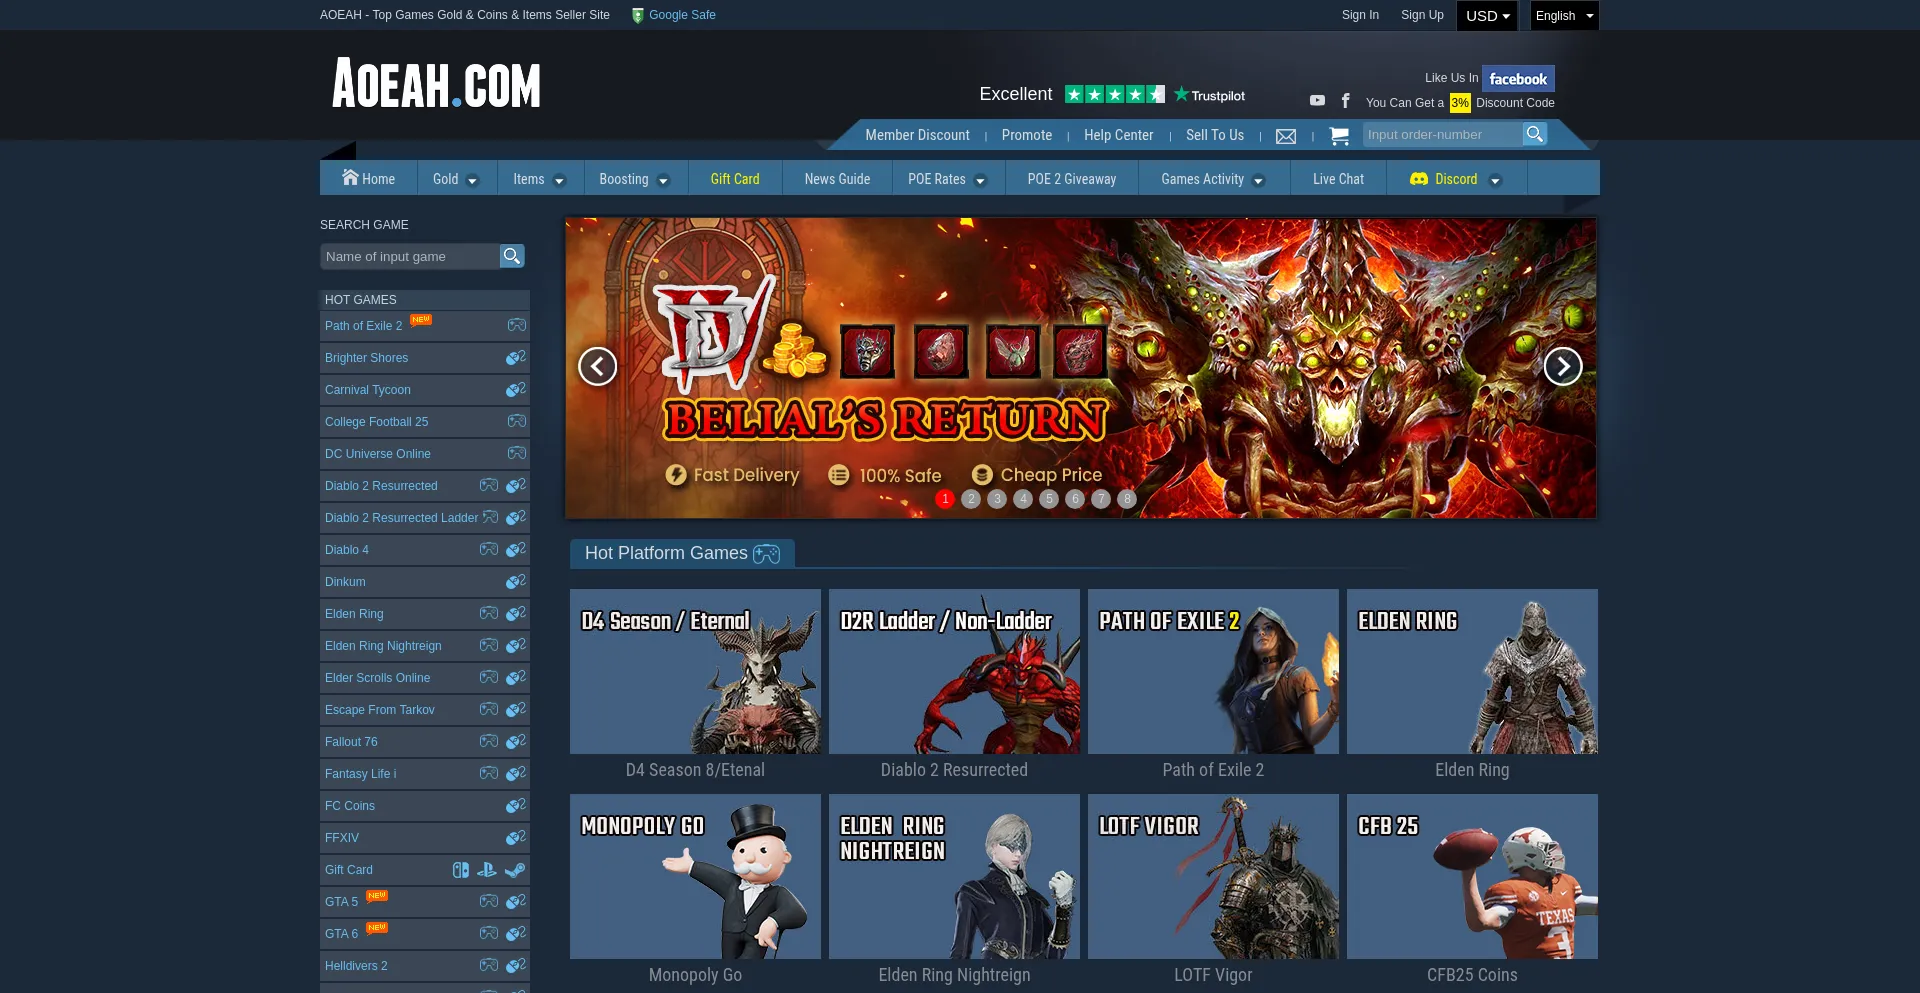The image size is (1920, 993).
Task: Jump to banner slide 8
Action: pyautogui.click(x=1127, y=499)
